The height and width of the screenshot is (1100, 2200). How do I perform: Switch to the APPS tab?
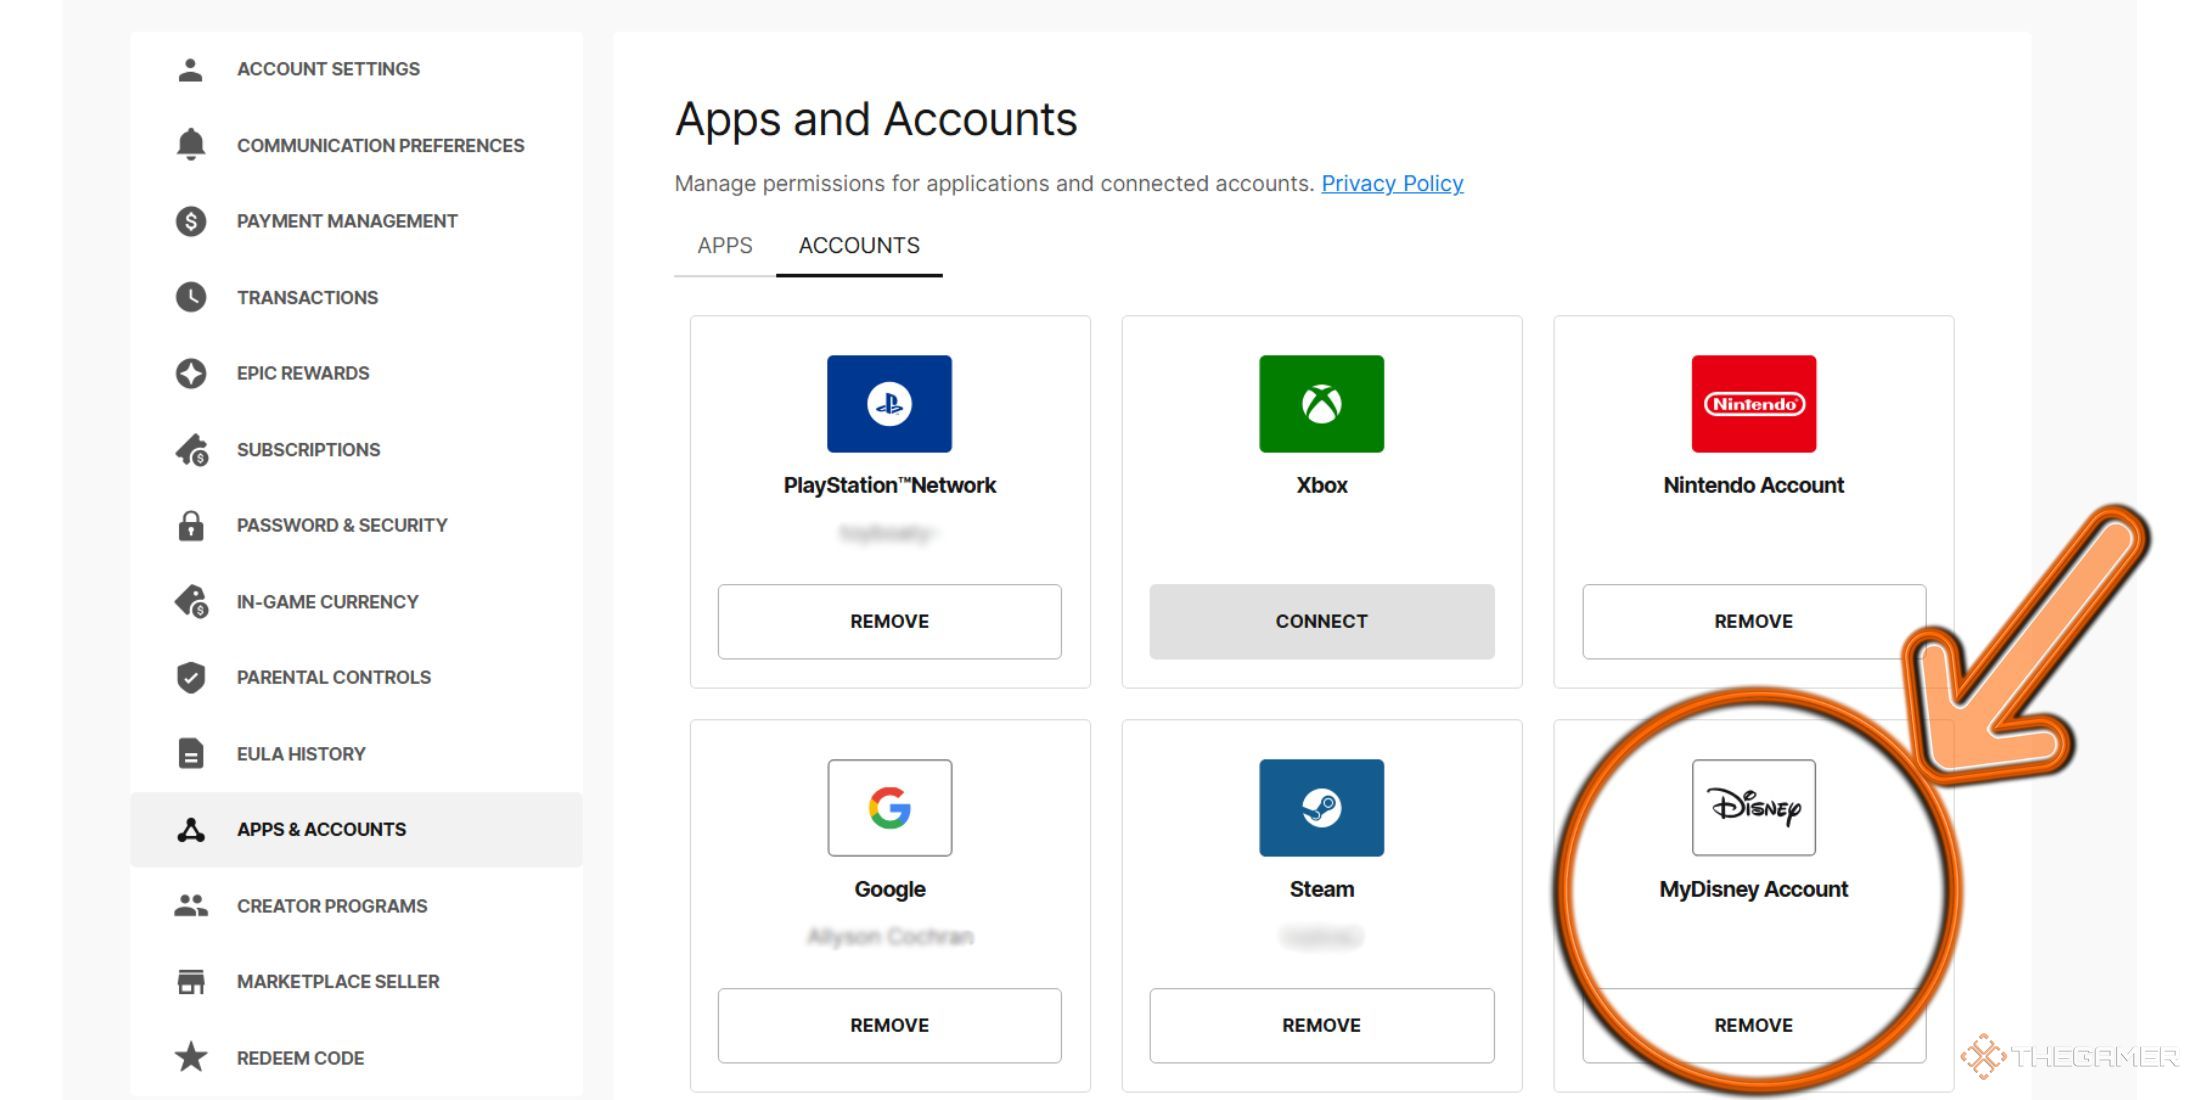click(725, 246)
